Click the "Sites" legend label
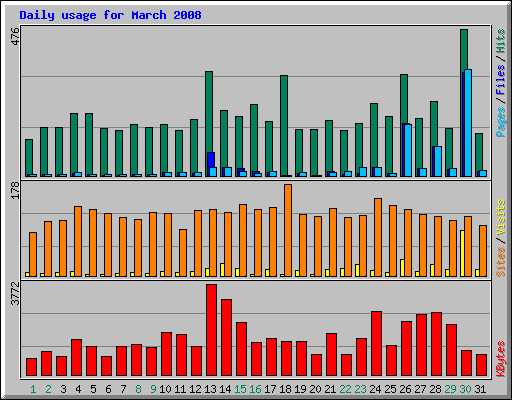This screenshot has height=400, width=512. click(x=500, y=262)
